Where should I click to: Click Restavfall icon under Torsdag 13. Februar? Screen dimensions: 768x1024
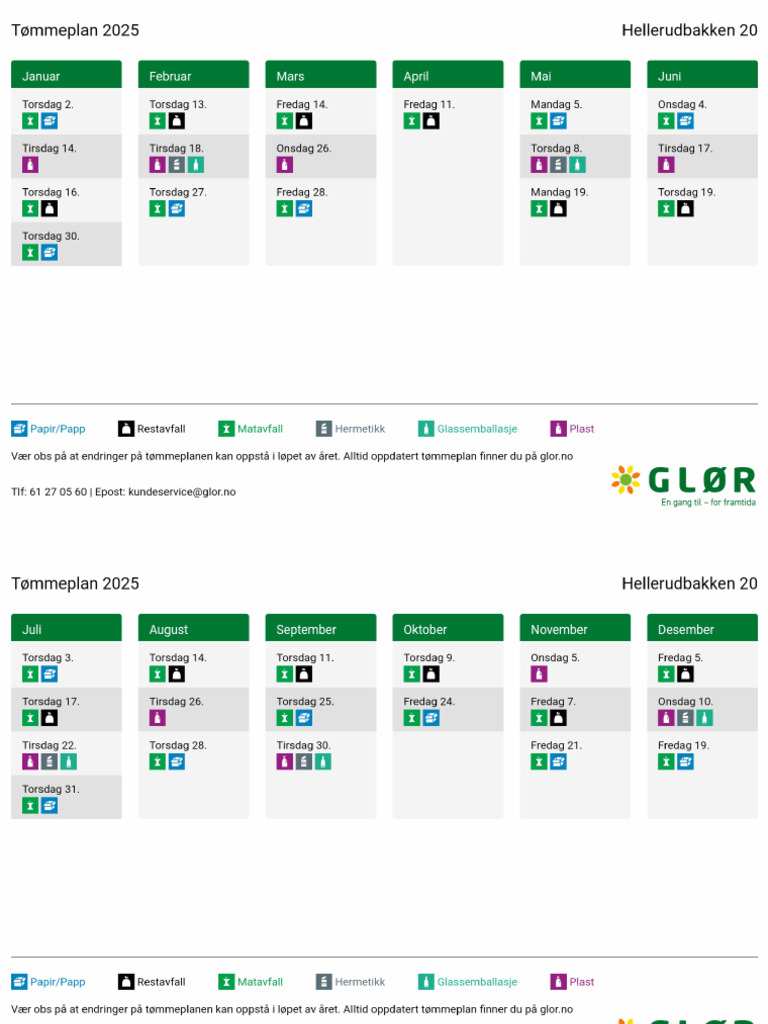177,121
